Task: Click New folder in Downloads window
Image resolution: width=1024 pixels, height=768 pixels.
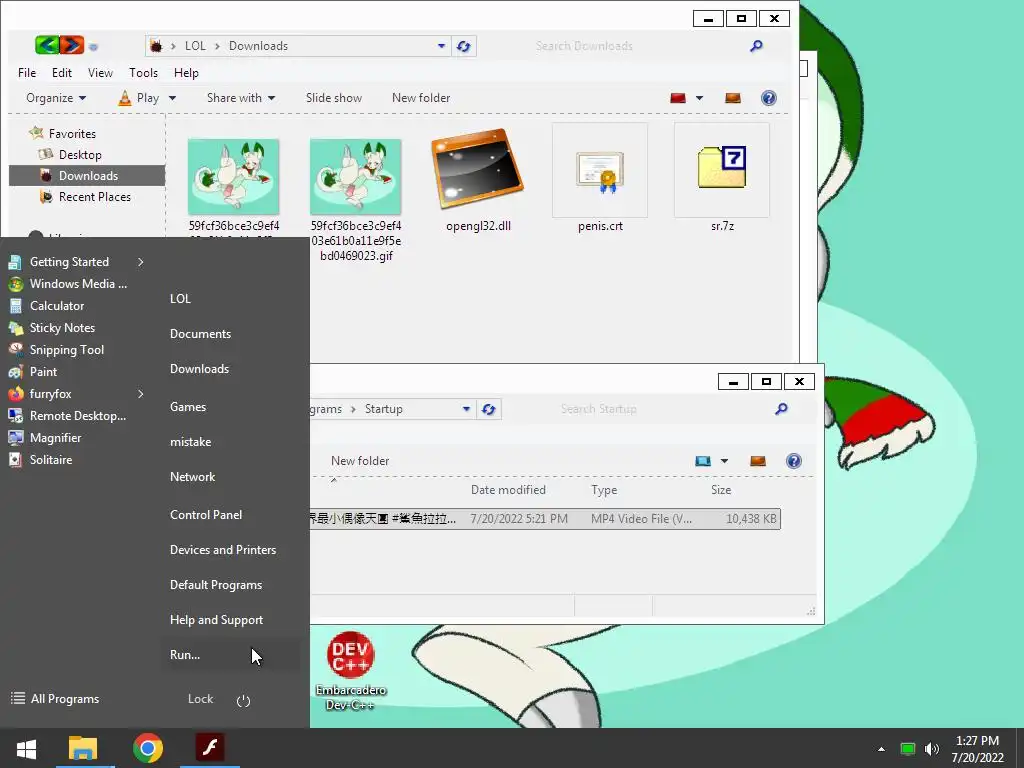Action: (x=421, y=98)
